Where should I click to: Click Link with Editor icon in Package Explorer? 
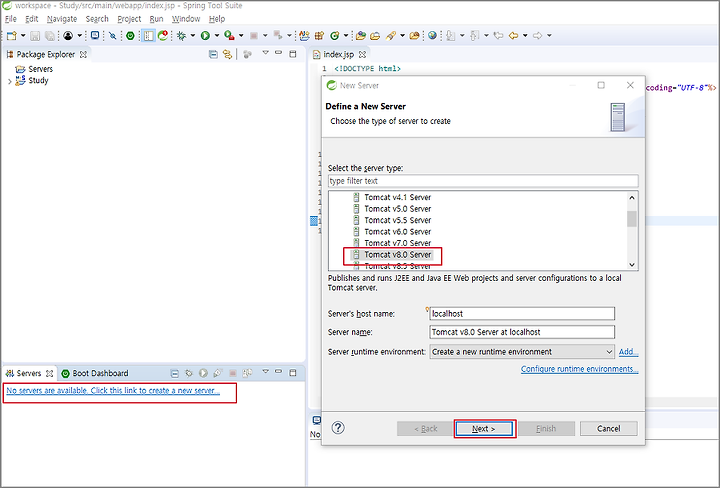(227, 54)
